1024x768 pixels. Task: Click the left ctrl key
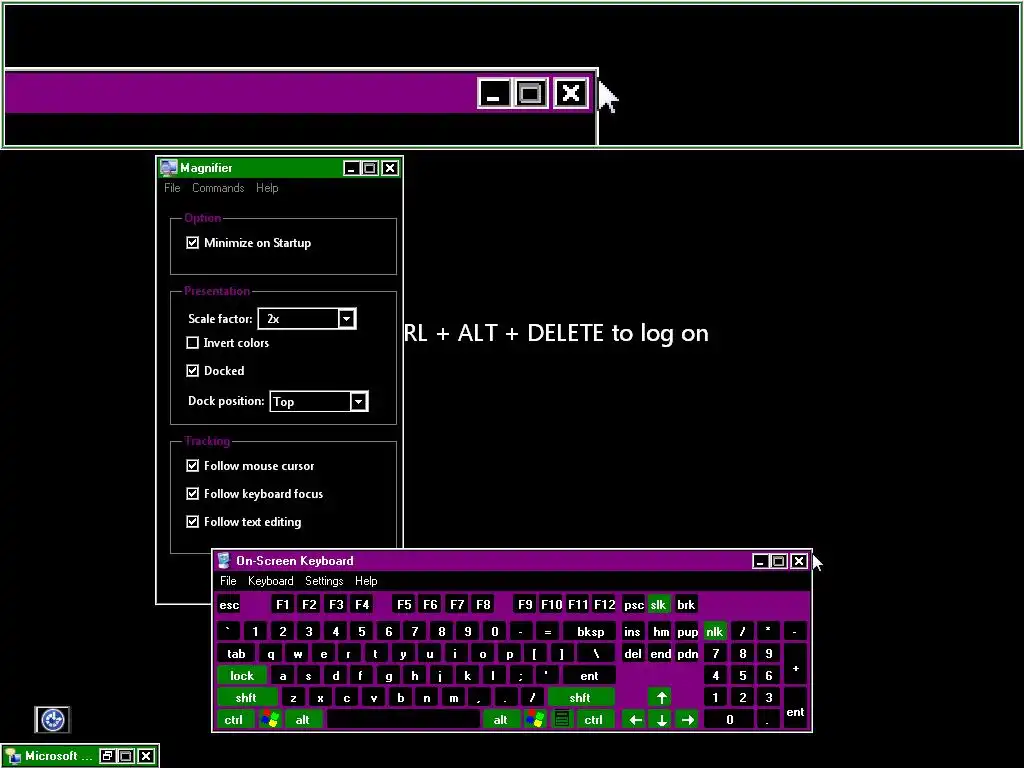pos(234,720)
